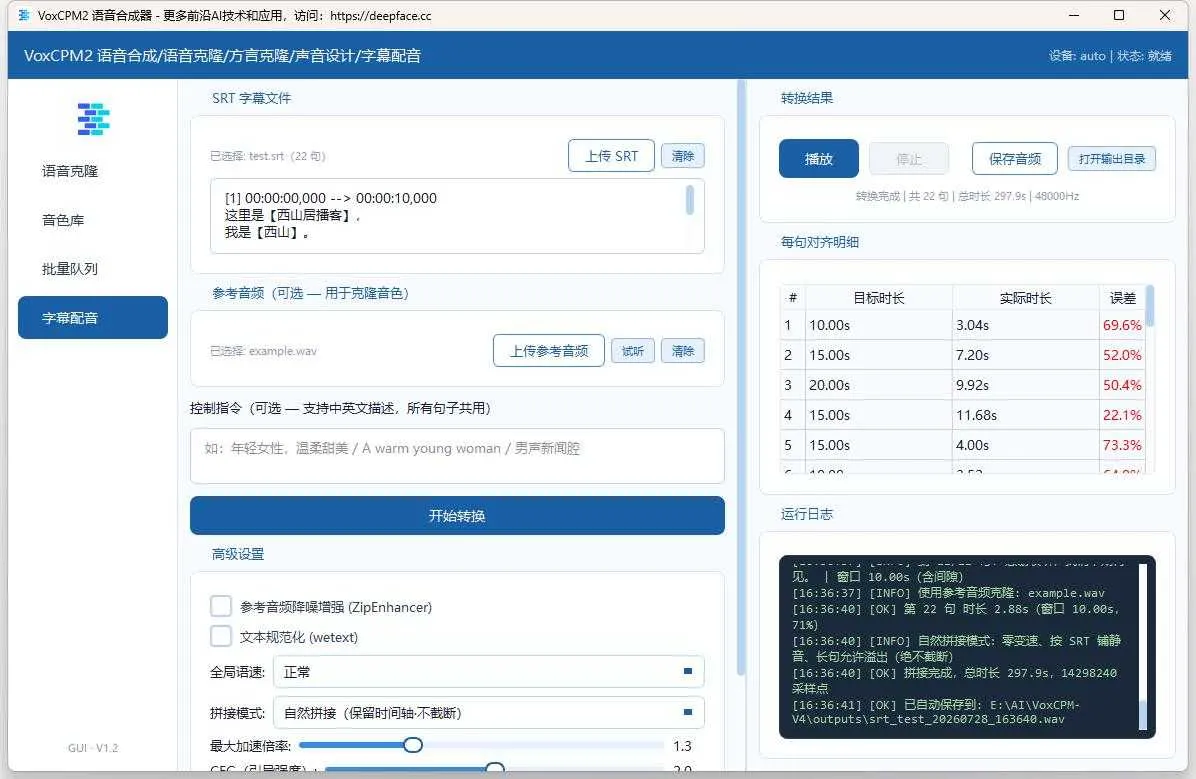Click the 1.3 max speed-up value

point(682,745)
